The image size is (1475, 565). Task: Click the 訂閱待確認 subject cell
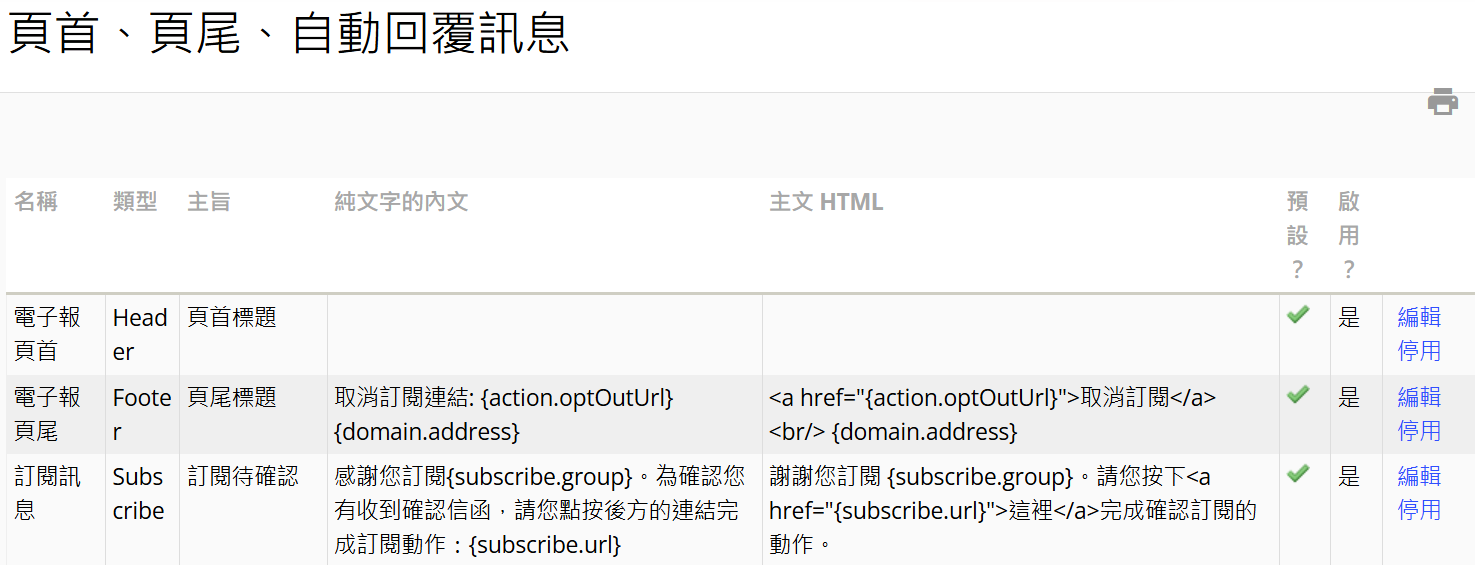[243, 477]
